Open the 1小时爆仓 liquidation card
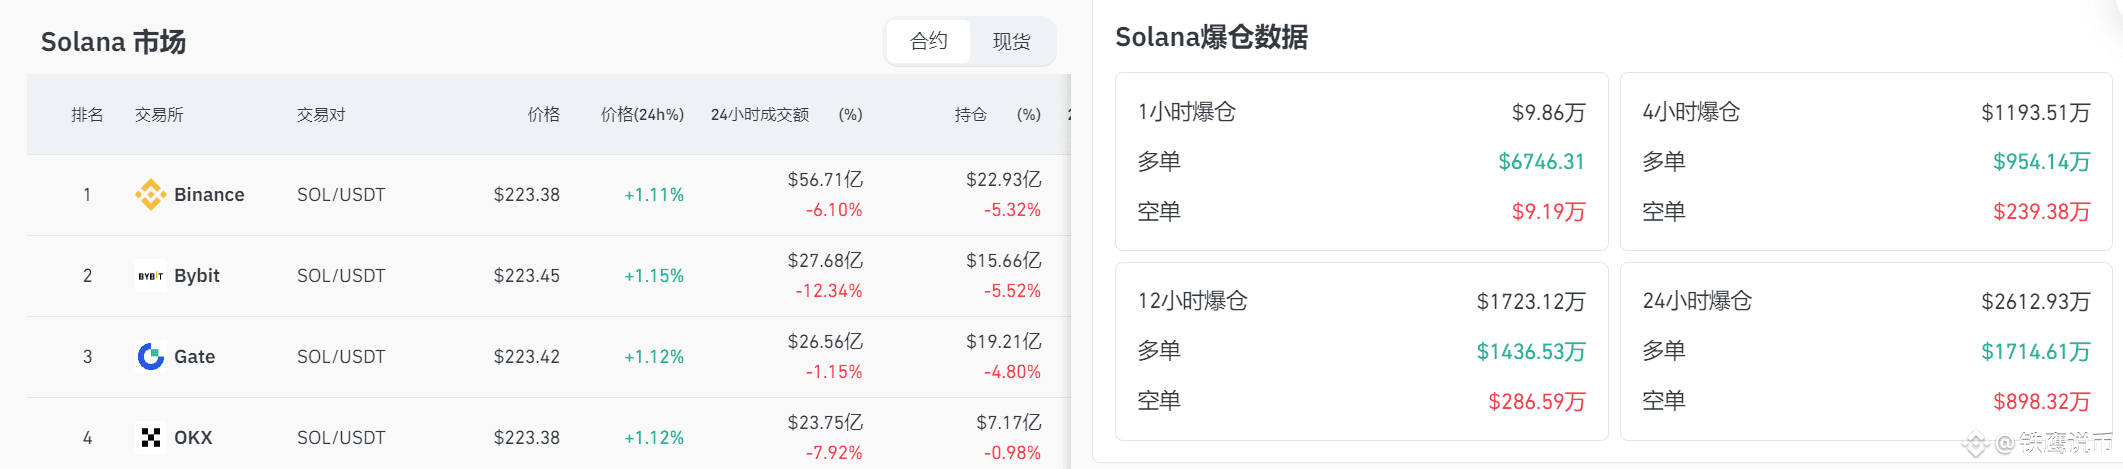 click(1362, 161)
